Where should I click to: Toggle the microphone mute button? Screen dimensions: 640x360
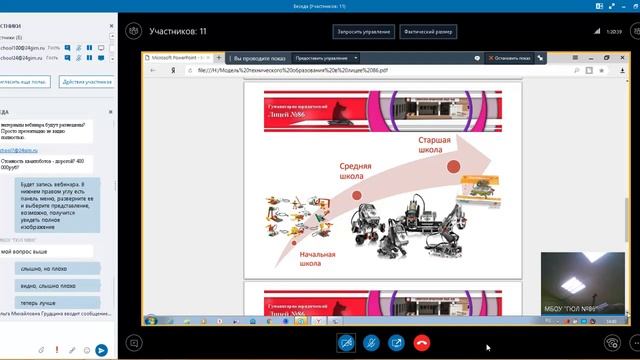(x=371, y=343)
